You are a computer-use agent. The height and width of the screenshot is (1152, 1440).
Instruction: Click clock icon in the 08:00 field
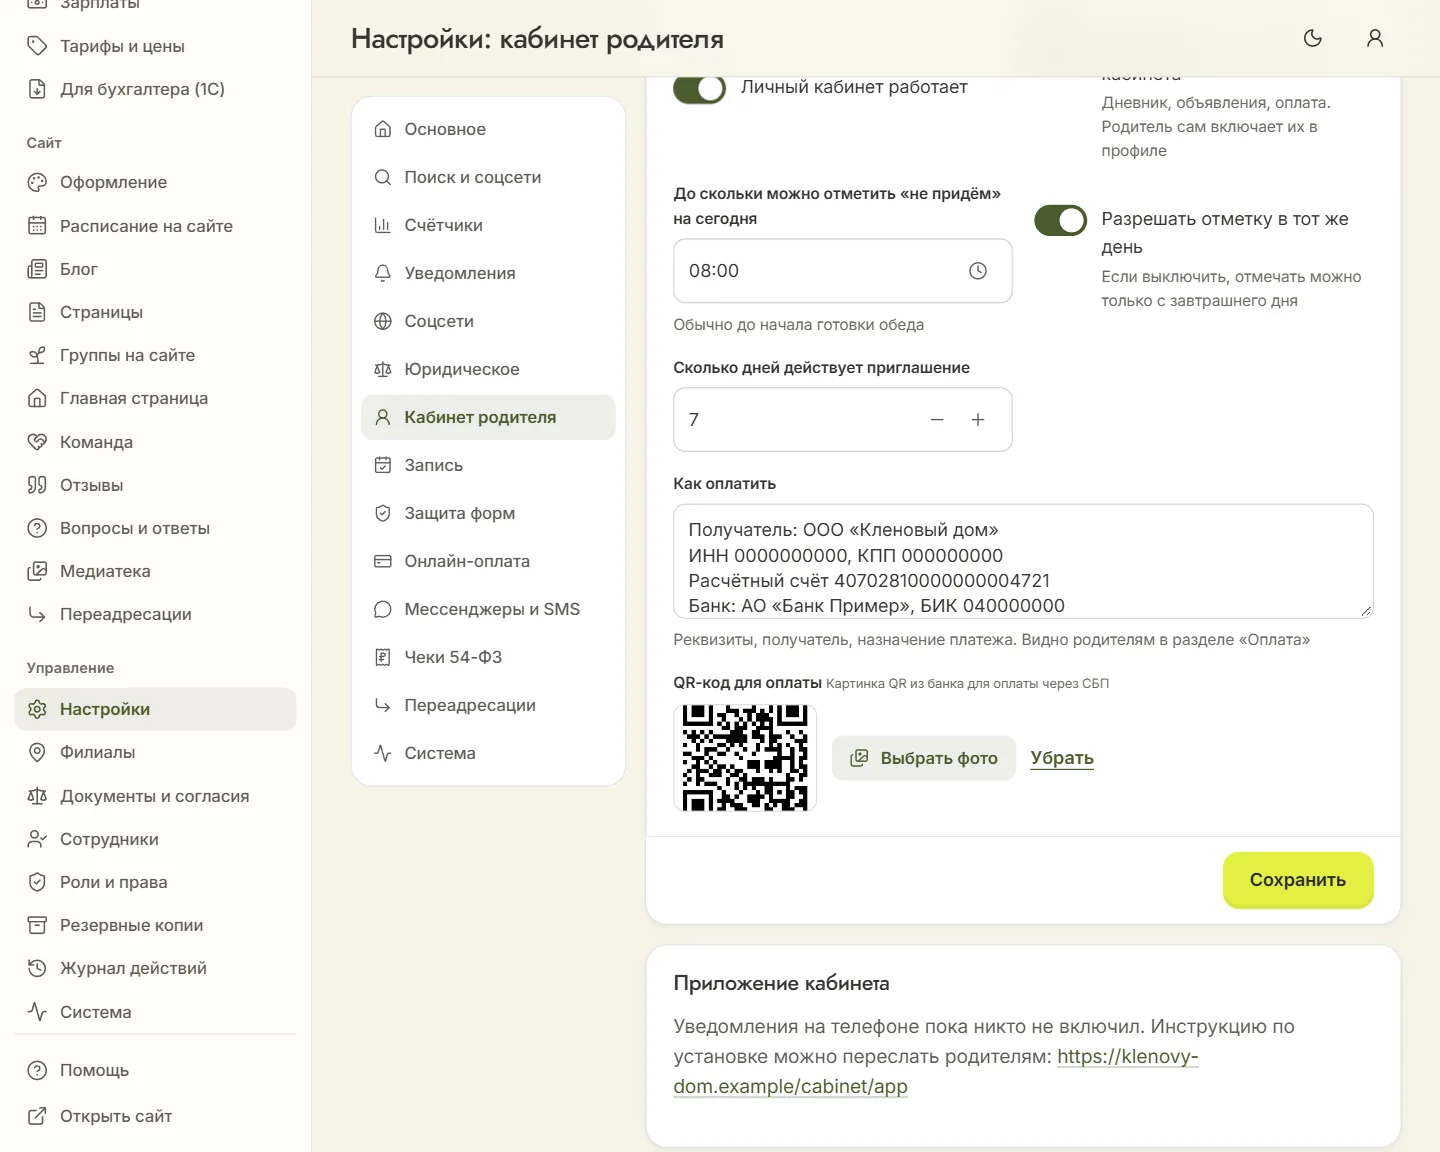(978, 271)
